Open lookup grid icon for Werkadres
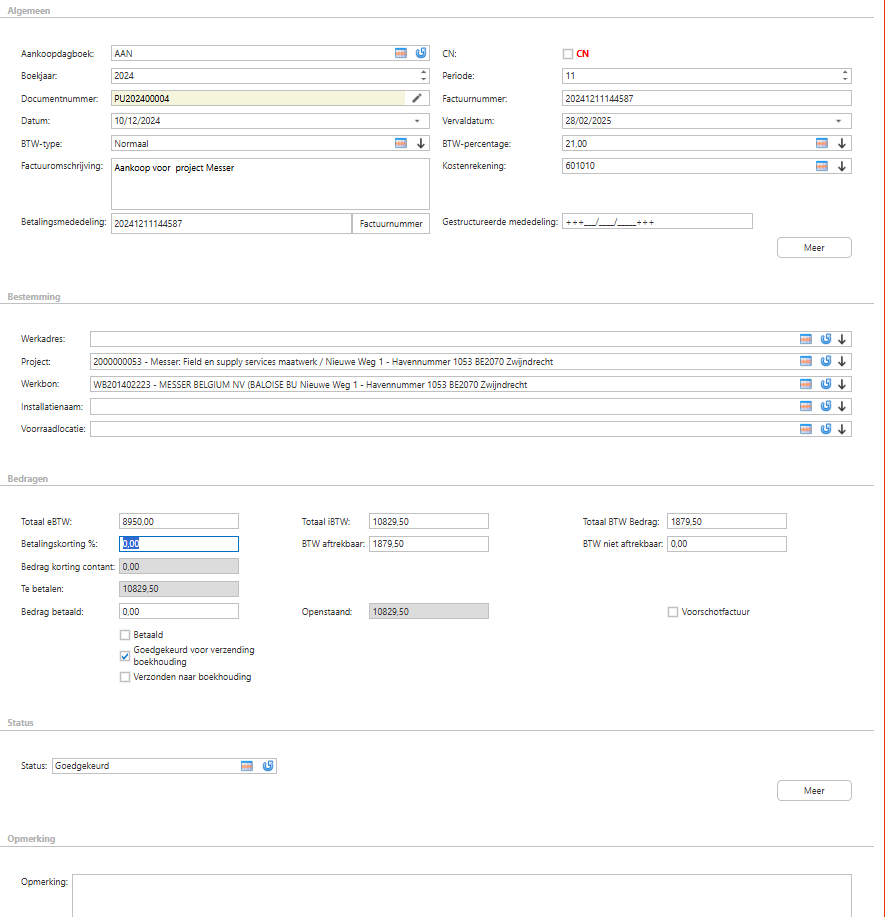This screenshot has width=886, height=917. [x=806, y=339]
